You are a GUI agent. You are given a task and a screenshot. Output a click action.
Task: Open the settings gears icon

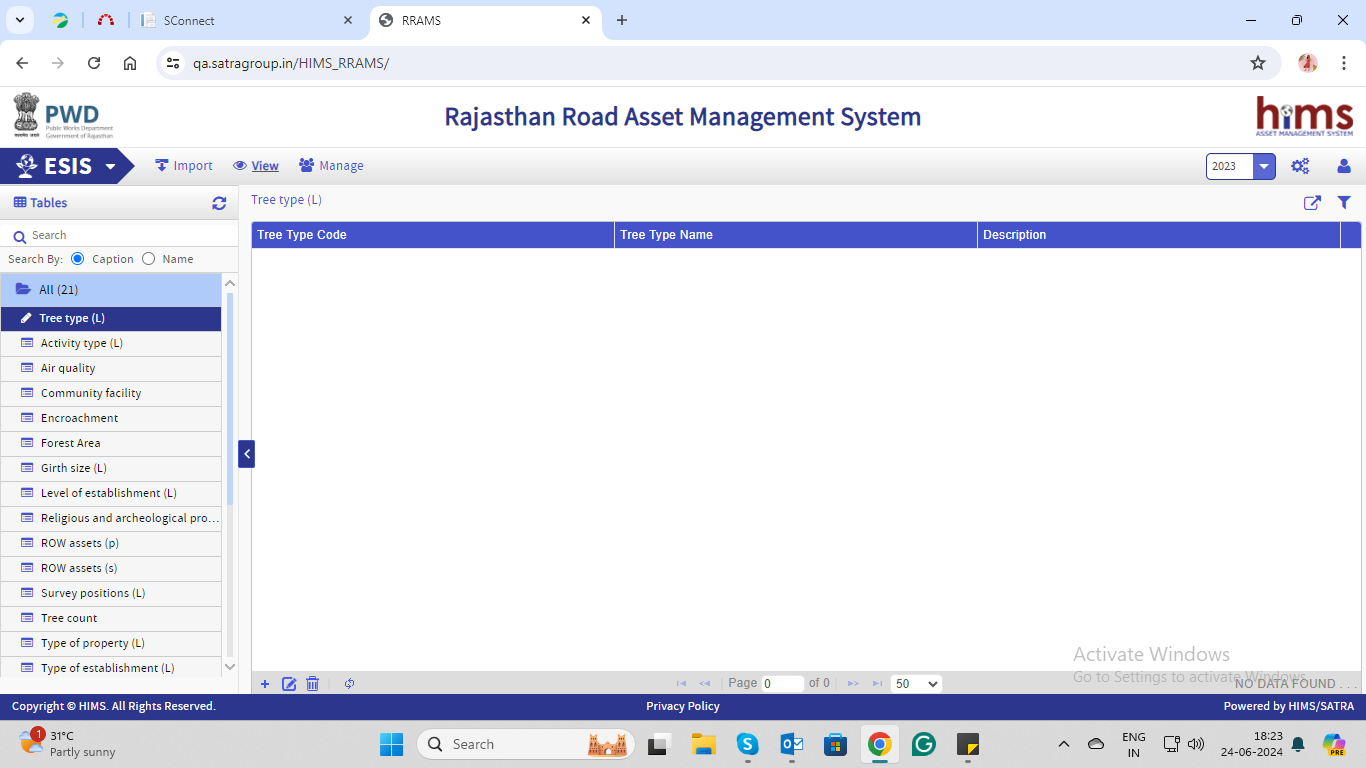(1300, 166)
